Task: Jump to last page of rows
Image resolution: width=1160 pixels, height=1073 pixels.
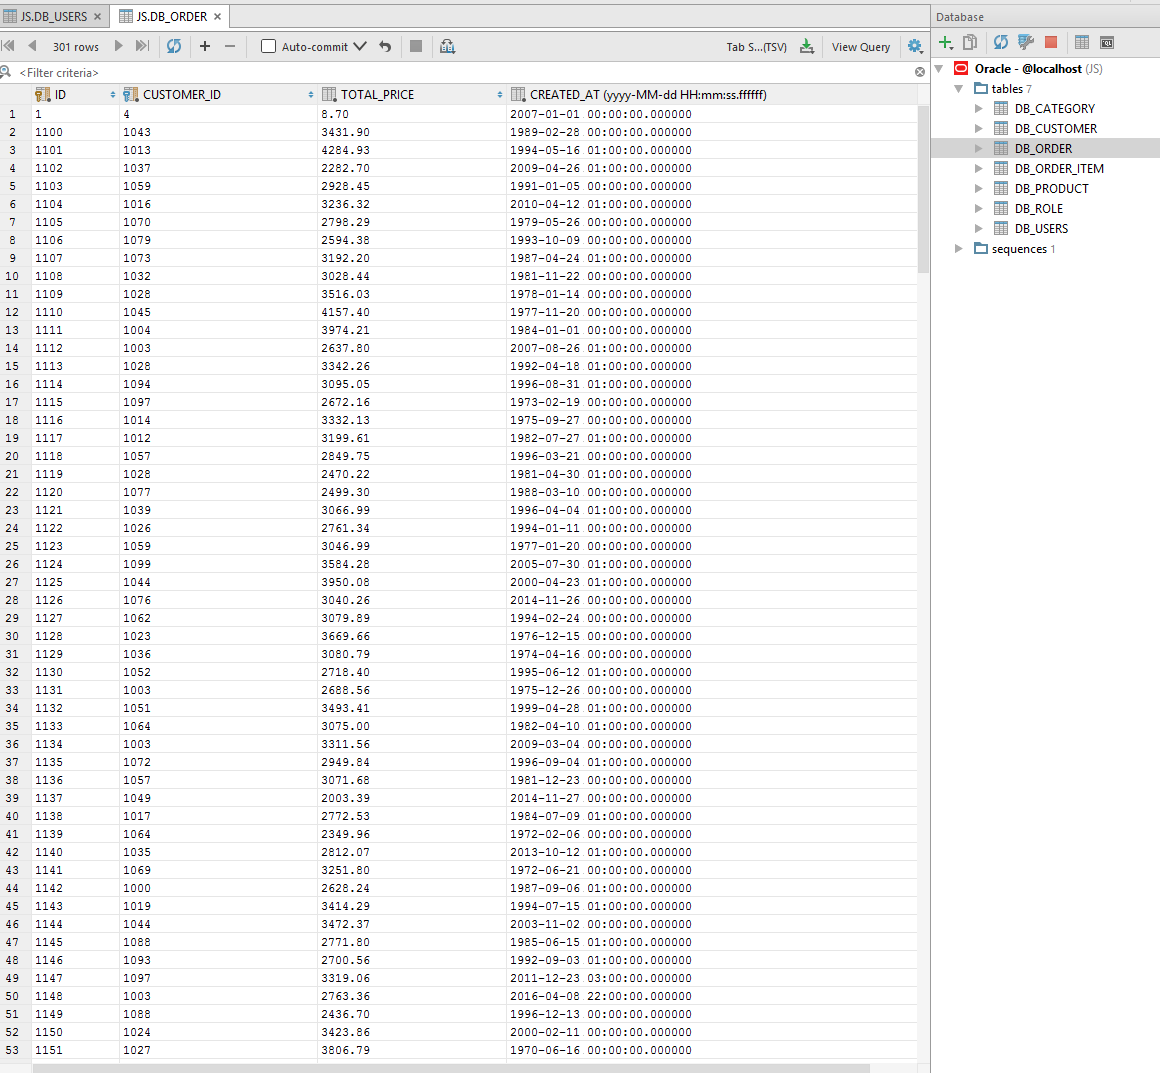Action: click(x=142, y=46)
